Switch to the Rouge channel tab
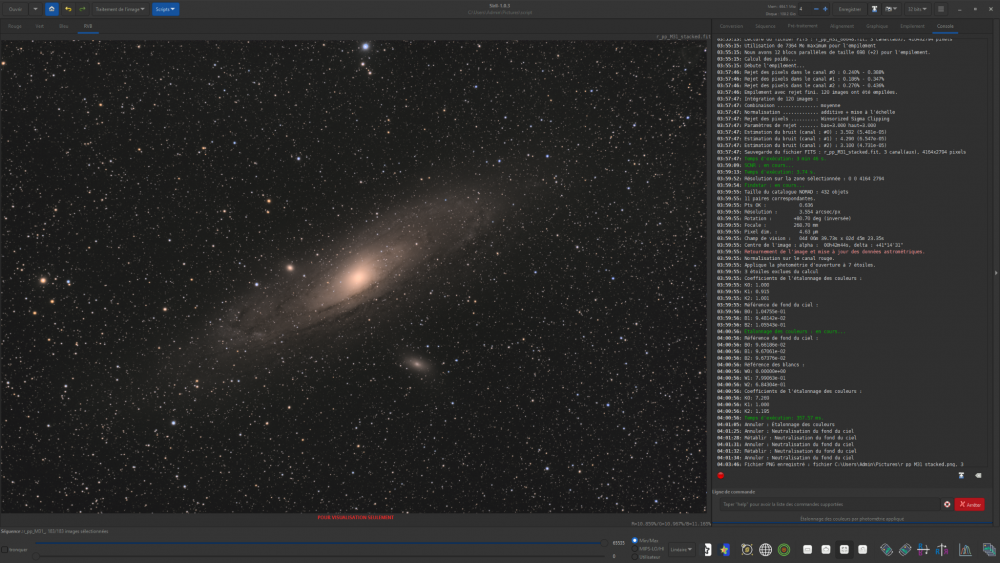1000x563 pixels. 15,26
